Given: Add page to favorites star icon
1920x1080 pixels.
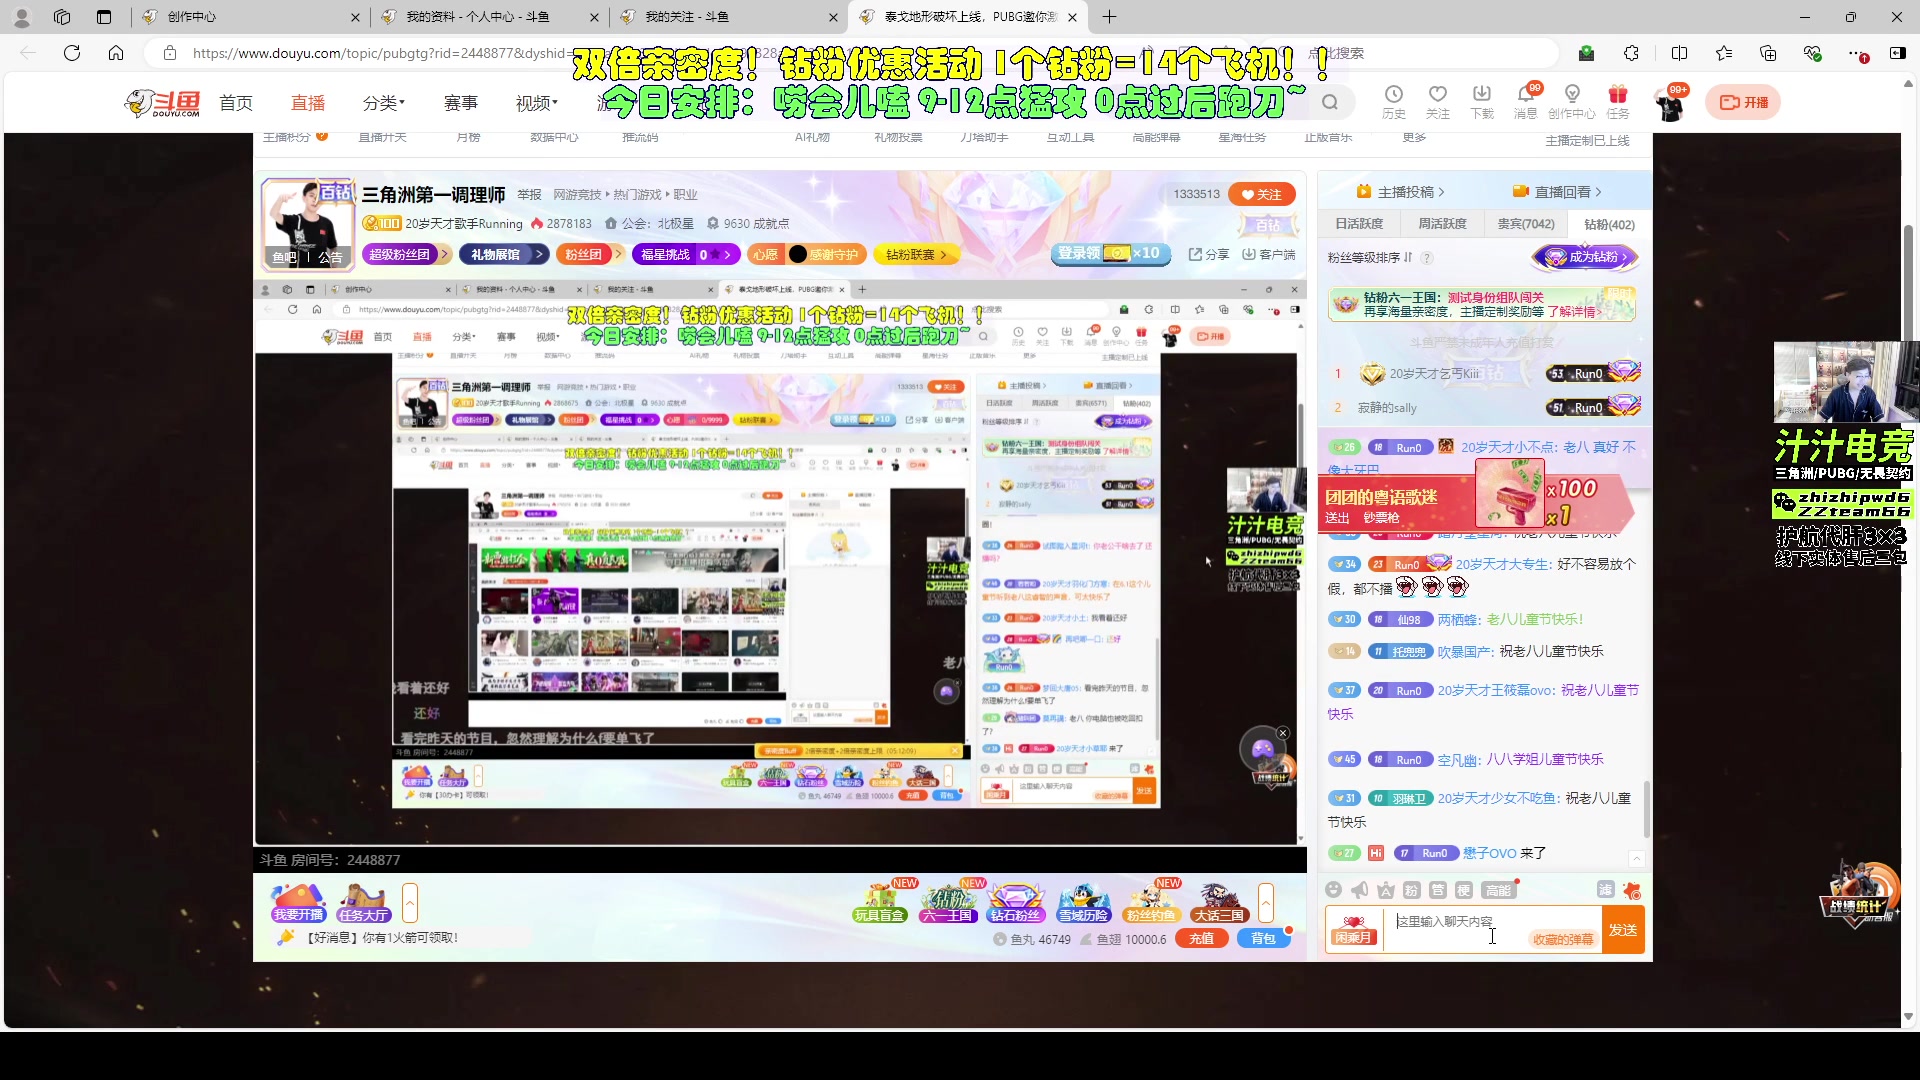Looking at the screenshot, I should coord(1724,53).
